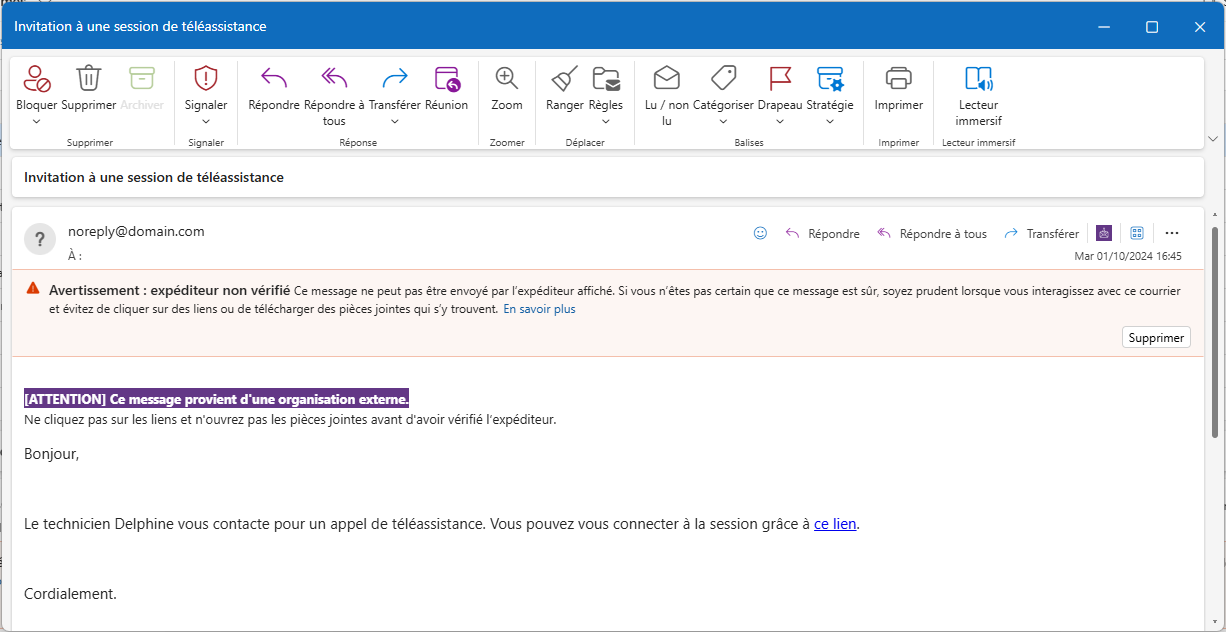Open the Réunion reply icon
1226x632 pixels.
point(446,78)
